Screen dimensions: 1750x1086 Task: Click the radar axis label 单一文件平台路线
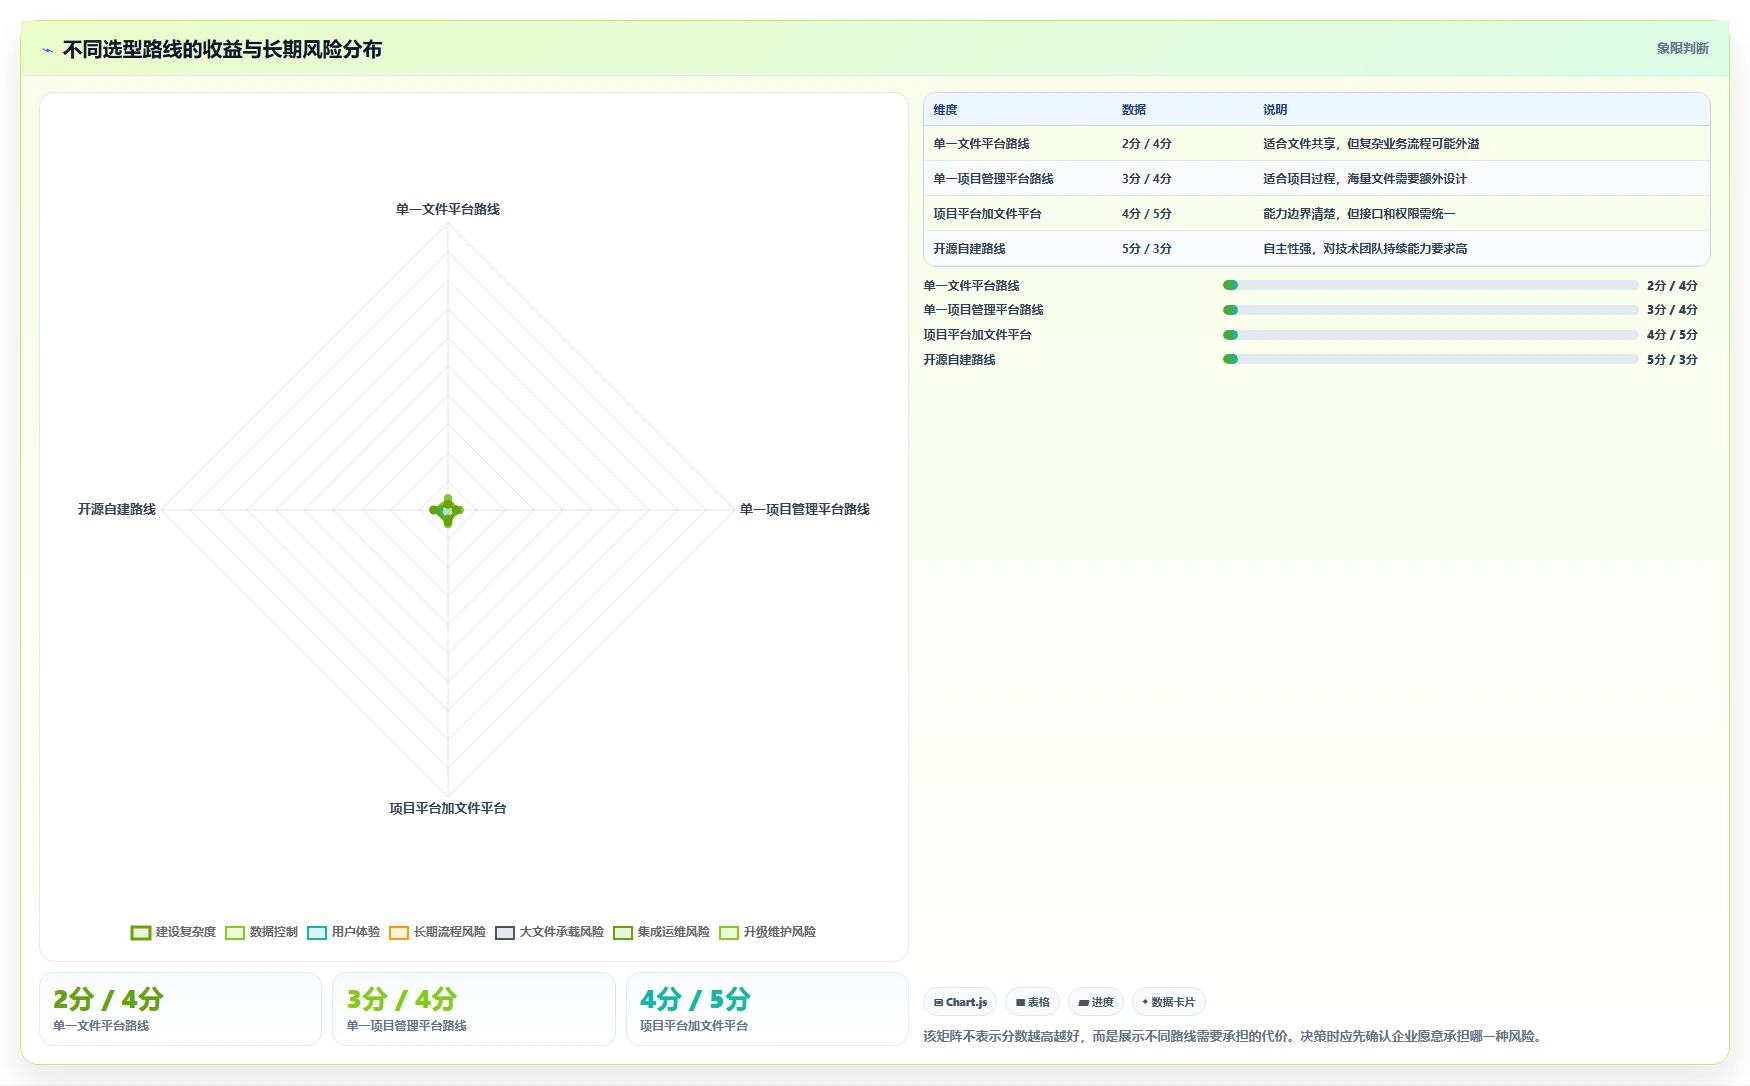pyautogui.click(x=448, y=209)
